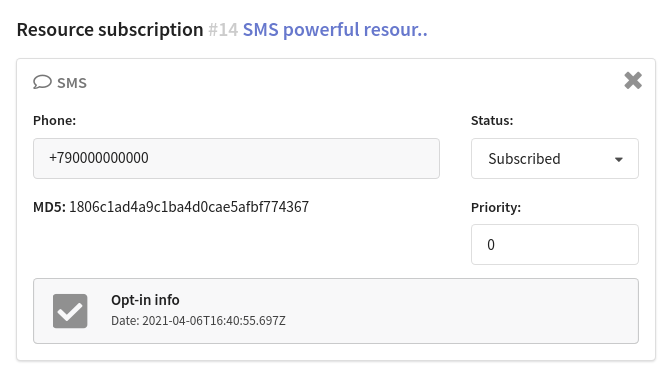Click the #14 subscription ID
This screenshot has width=672, height=373.
(x=223, y=30)
